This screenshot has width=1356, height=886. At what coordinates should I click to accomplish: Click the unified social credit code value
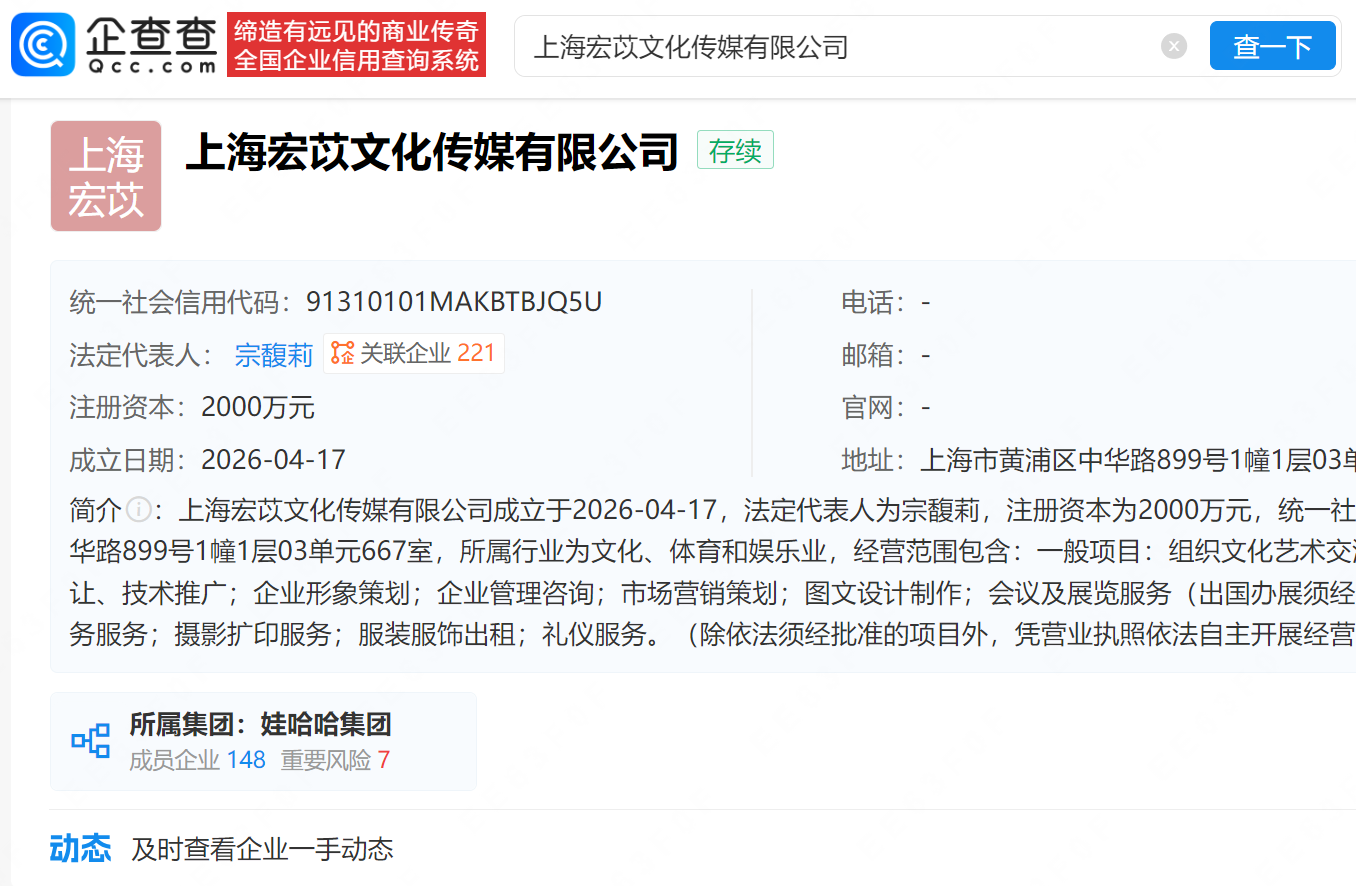tap(454, 302)
